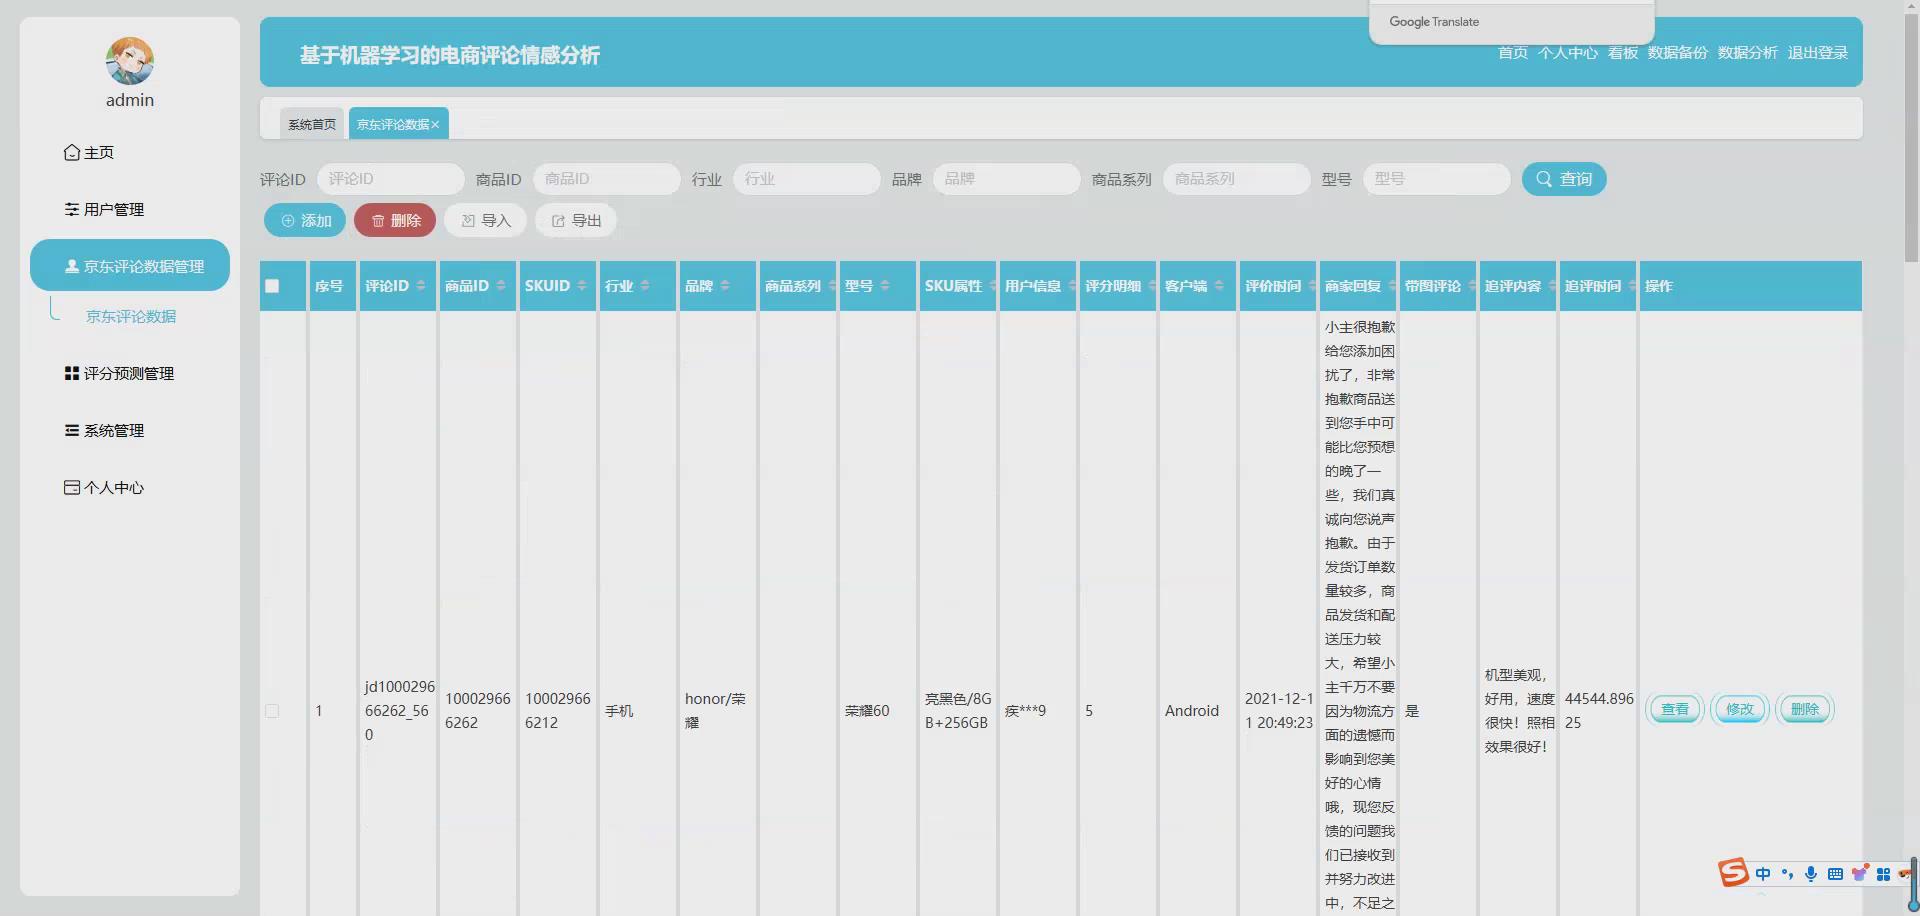Click the Android client cell

pos(1192,711)
